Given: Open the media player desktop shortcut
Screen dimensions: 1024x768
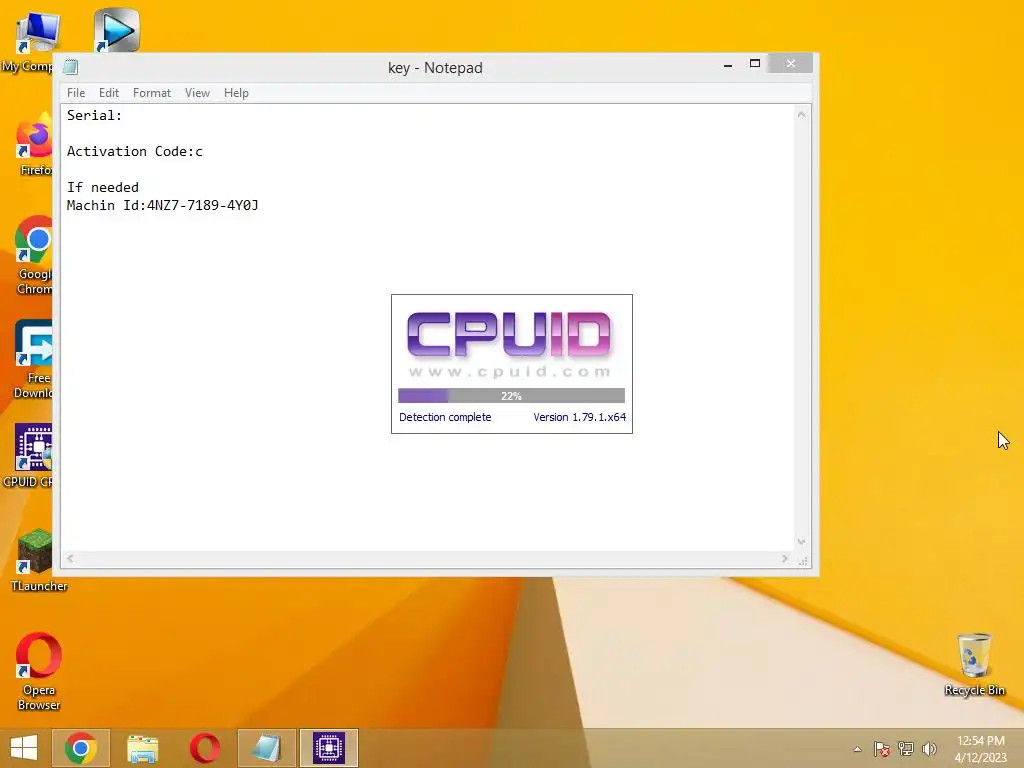Looking at the screenshot, I should click(116, 30).
